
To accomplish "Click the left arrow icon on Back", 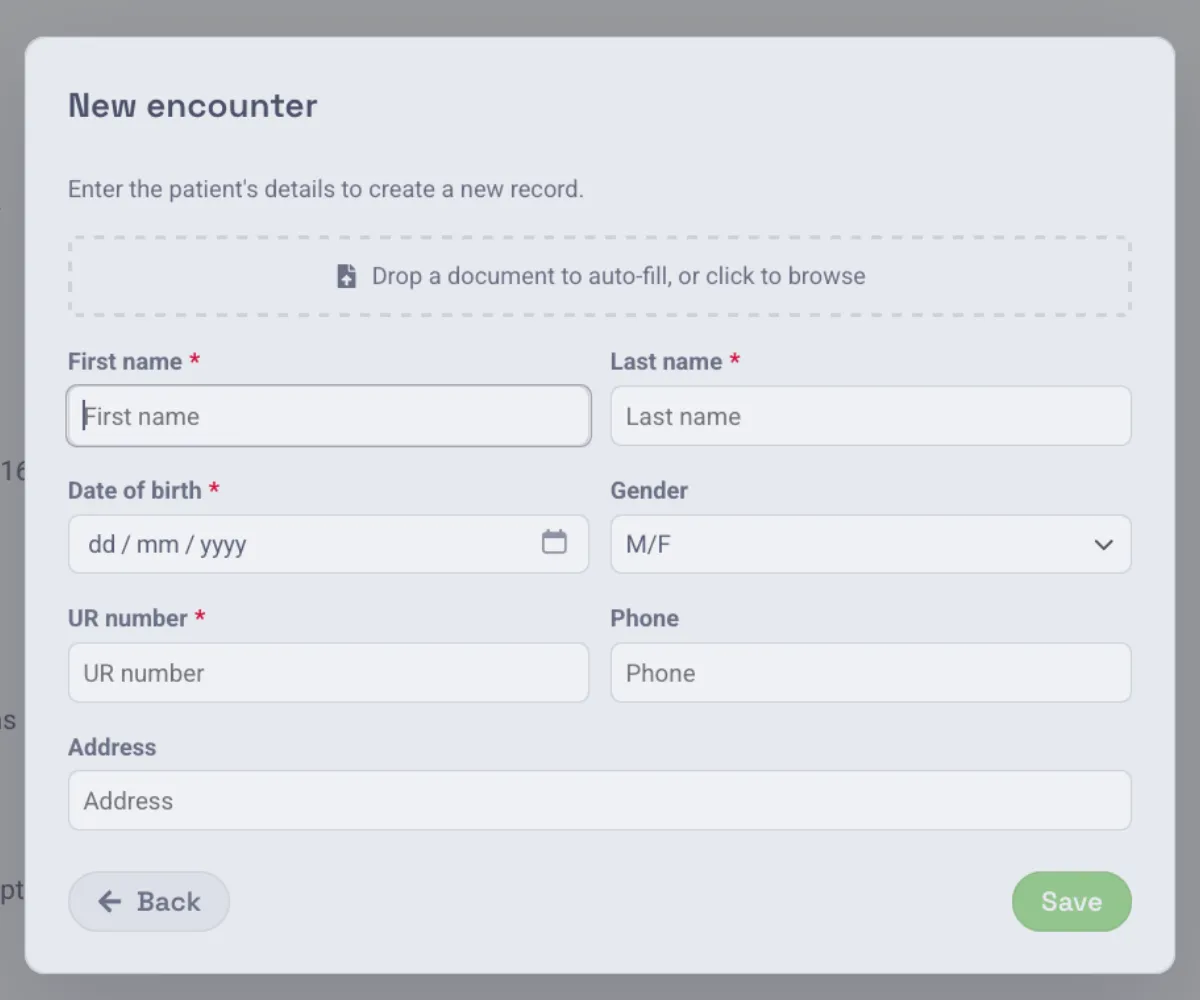I will (x=109, y=902).
